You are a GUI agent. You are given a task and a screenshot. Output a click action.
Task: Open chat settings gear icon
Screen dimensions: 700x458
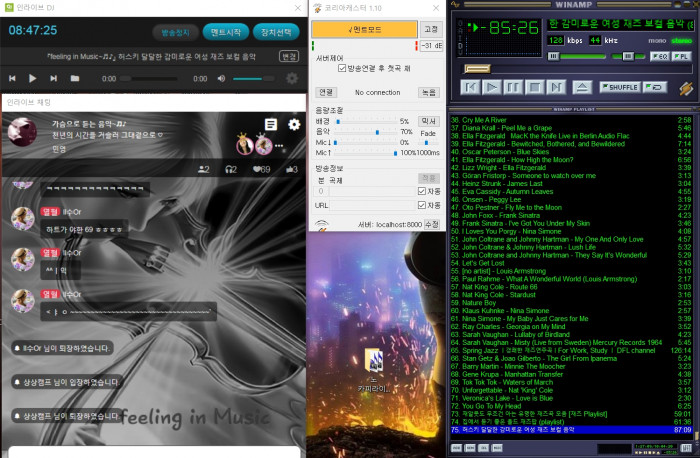pyautogui.click(x=294, y=124)
